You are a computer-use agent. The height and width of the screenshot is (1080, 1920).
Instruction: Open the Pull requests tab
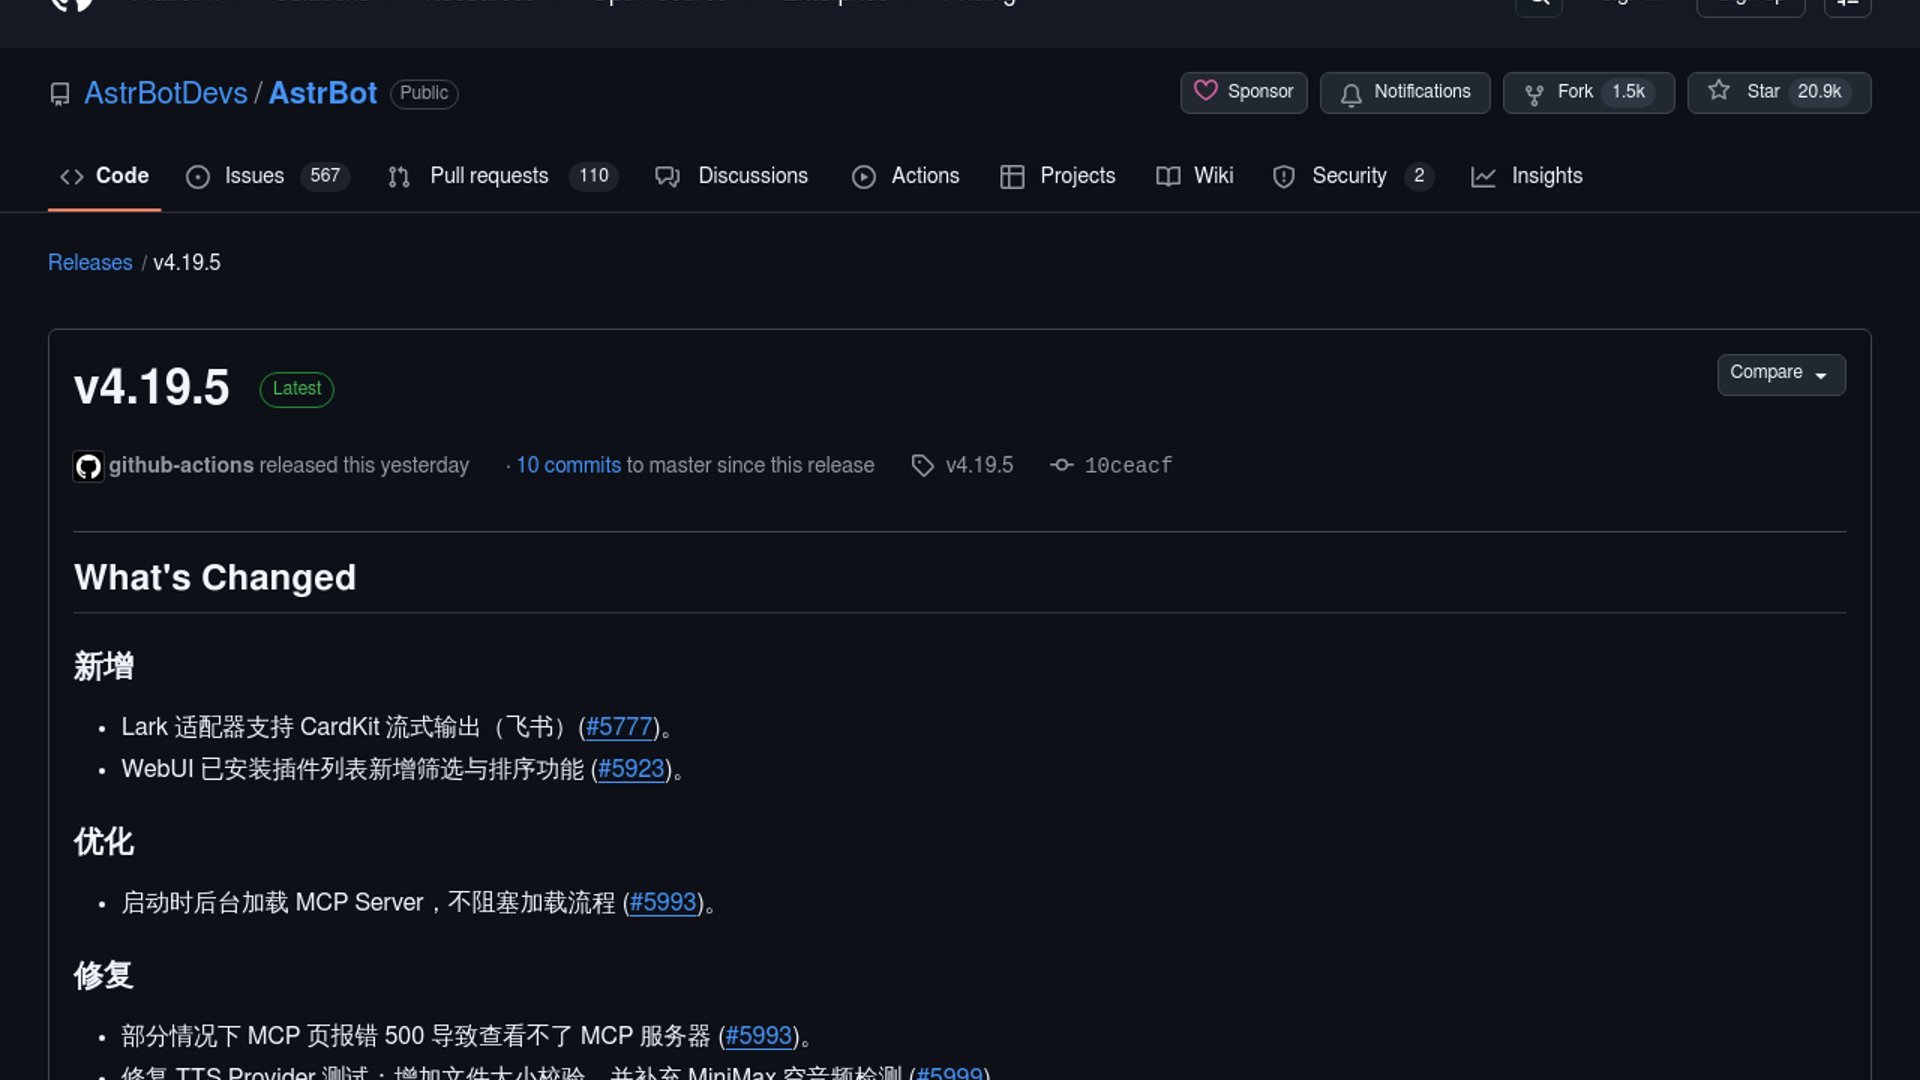489,176
